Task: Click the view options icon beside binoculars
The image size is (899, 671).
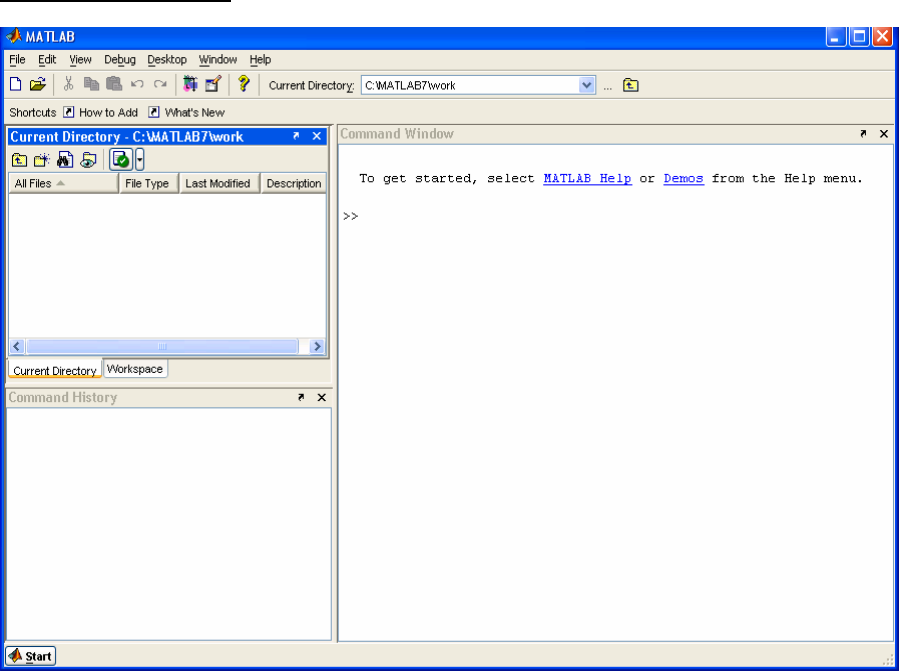Action: pyautogui.click(x=88, y=160)
